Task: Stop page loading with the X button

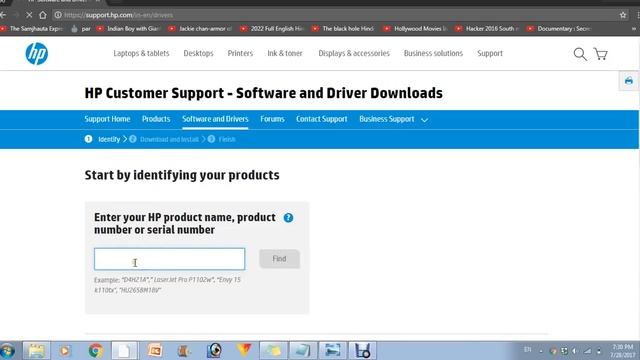Action: pyautogui.click(x=29, y=15)
